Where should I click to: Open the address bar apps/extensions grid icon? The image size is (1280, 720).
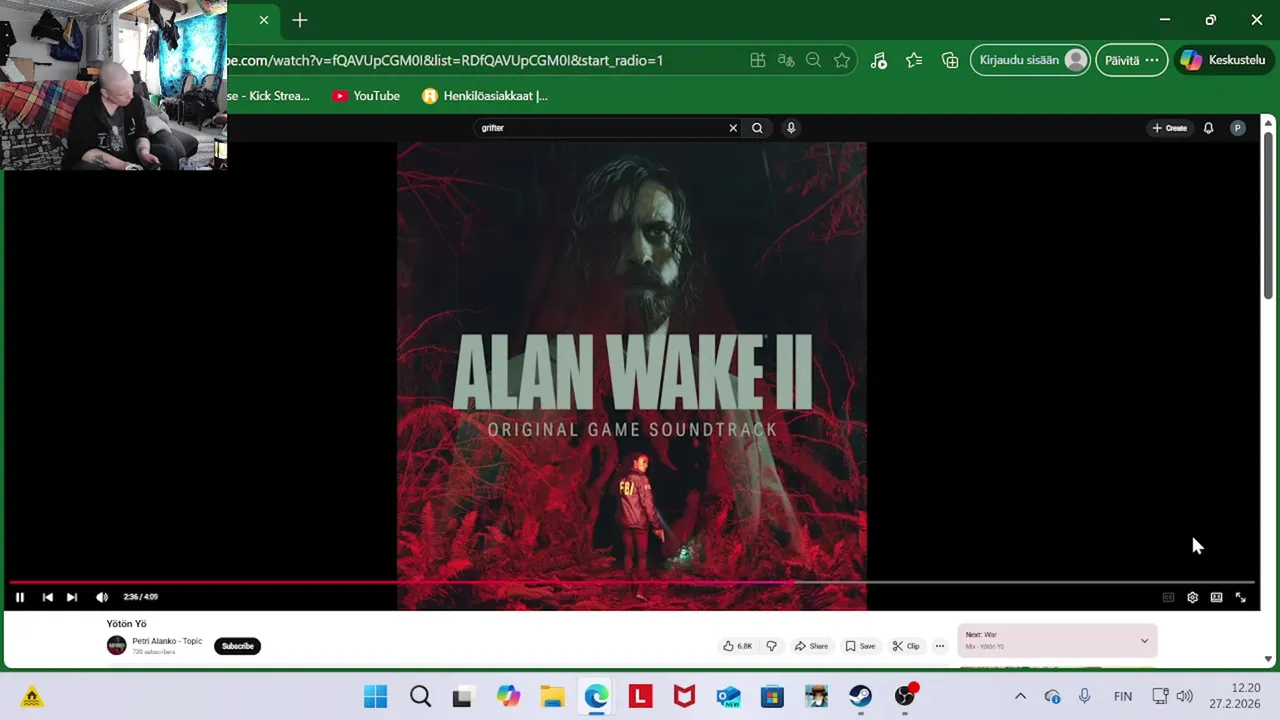758,60
